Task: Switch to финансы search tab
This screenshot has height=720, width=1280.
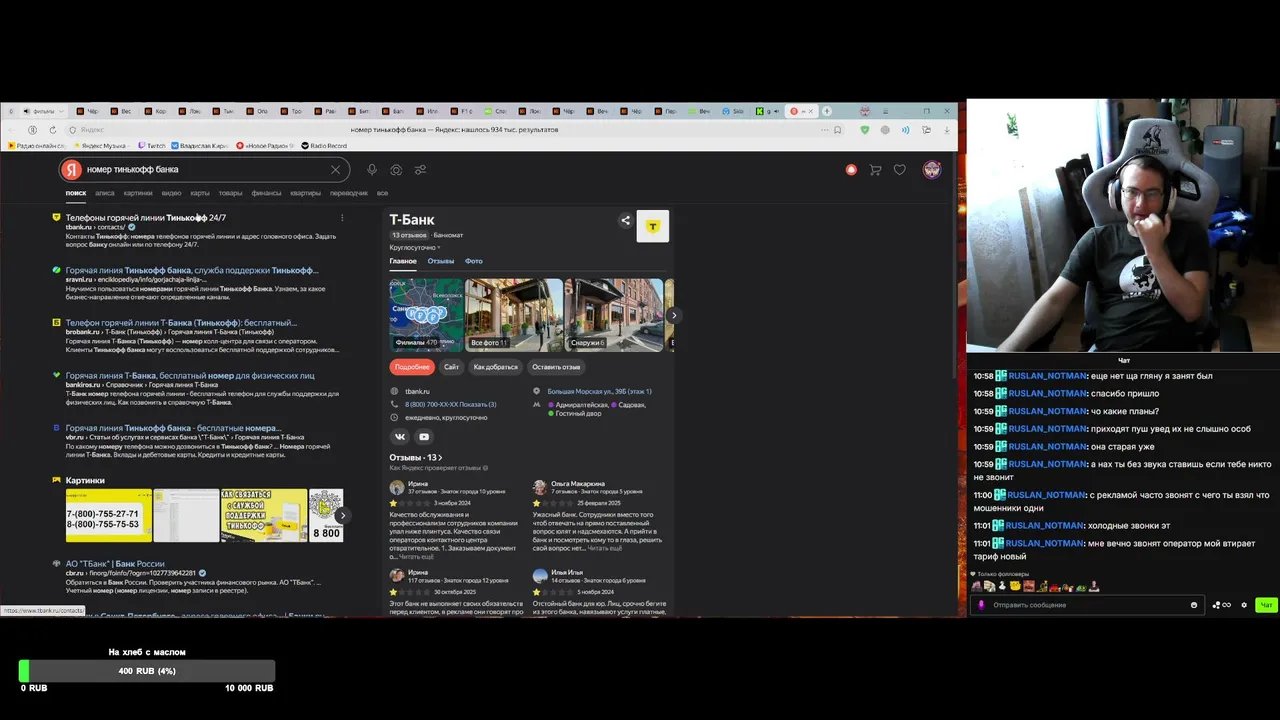Action: (x=266, y=193)
